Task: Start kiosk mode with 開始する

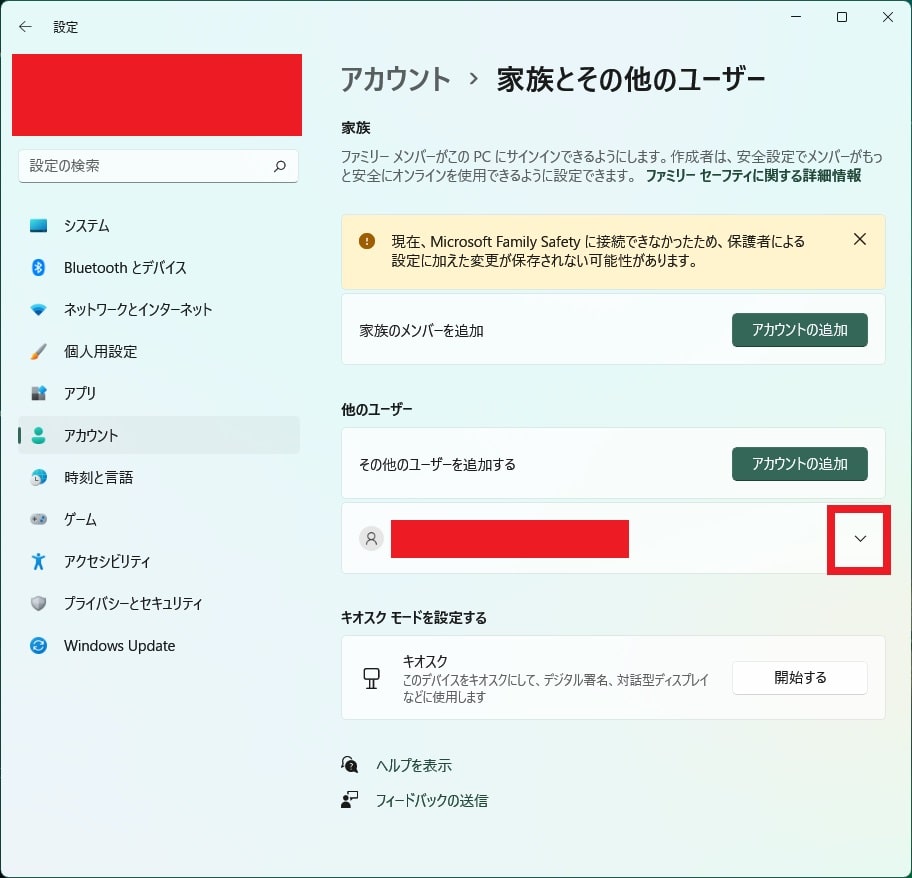Action: [x=799, y=677]
